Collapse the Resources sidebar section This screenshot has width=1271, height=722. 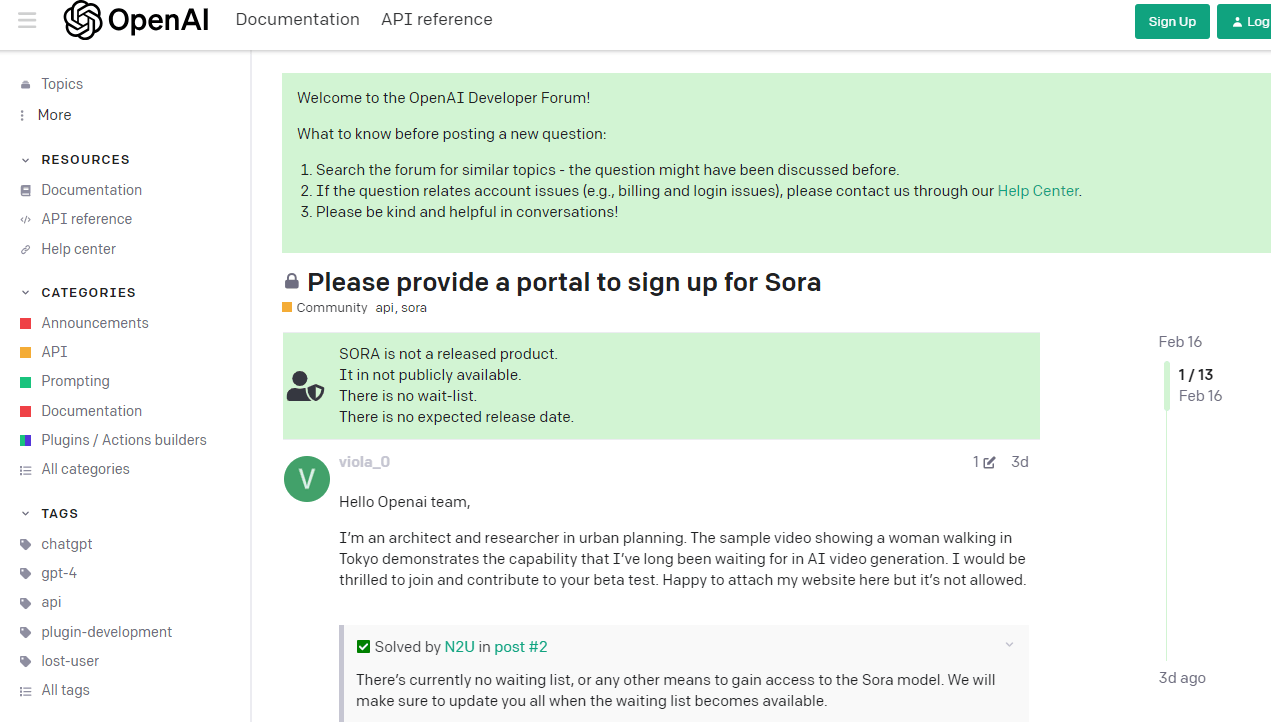pyautogui.click(x=25, y=160)
